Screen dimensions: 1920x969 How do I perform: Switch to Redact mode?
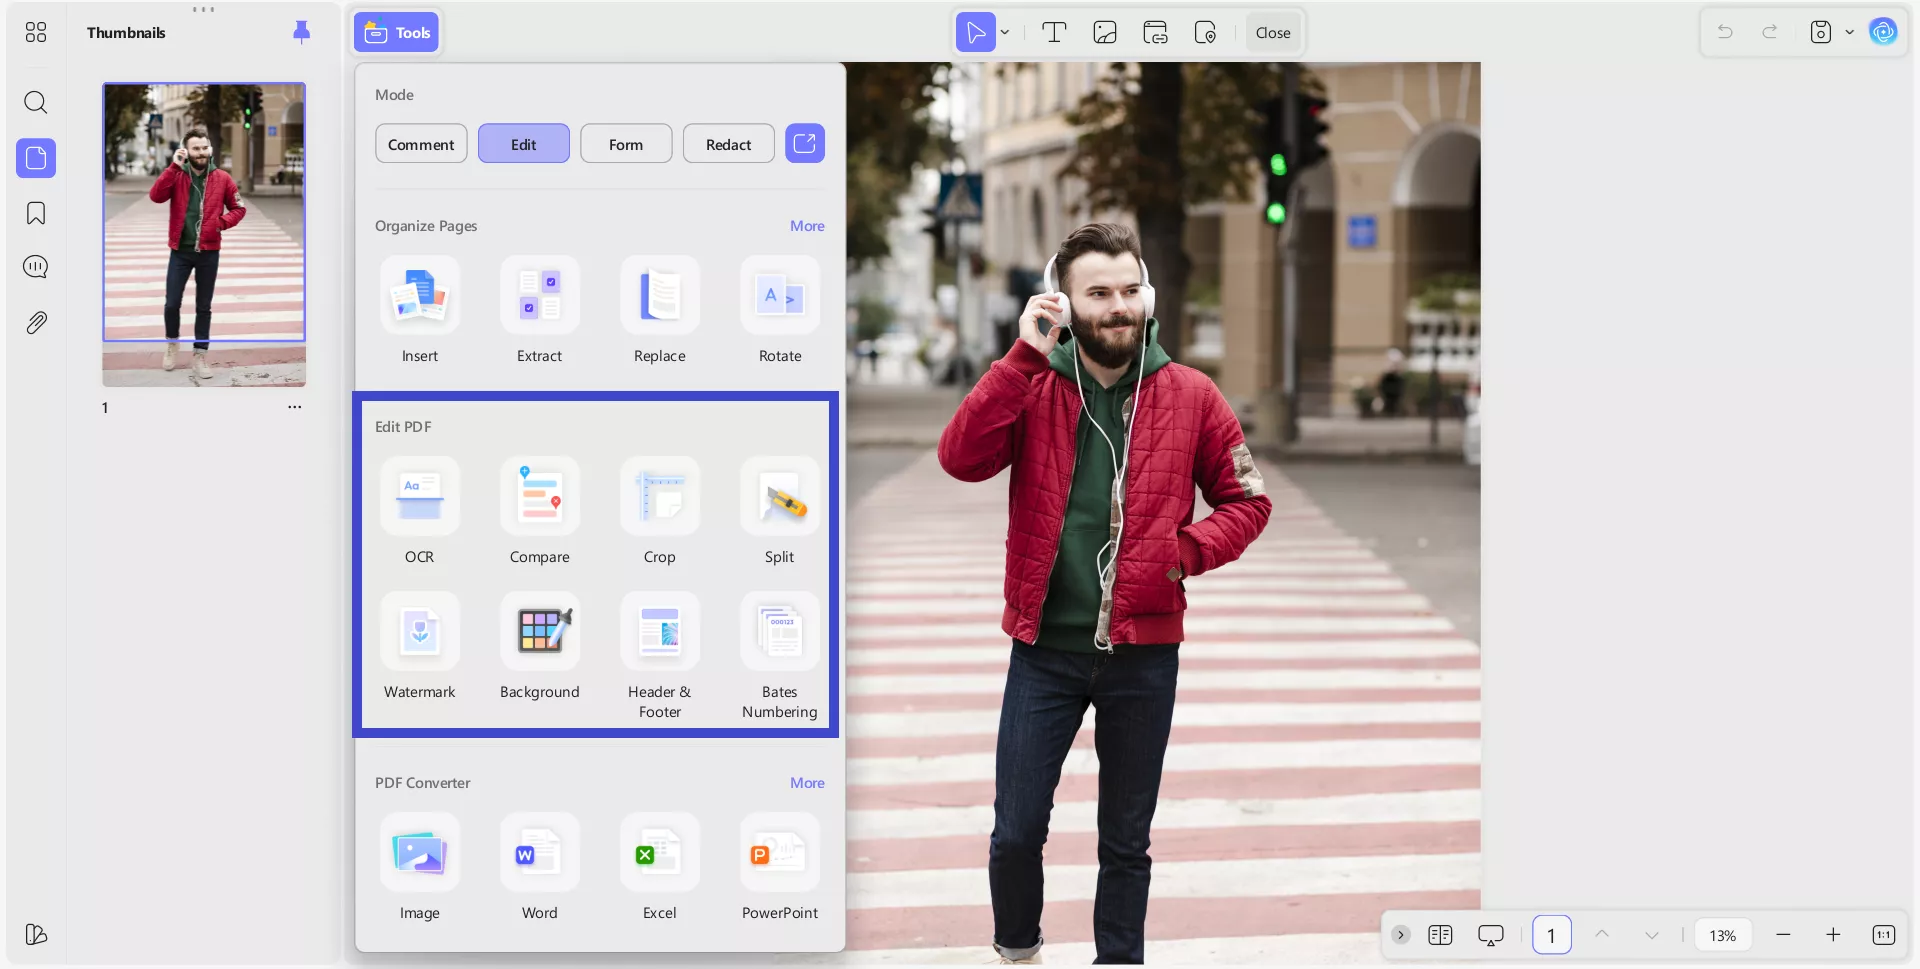tap(728, 144)
